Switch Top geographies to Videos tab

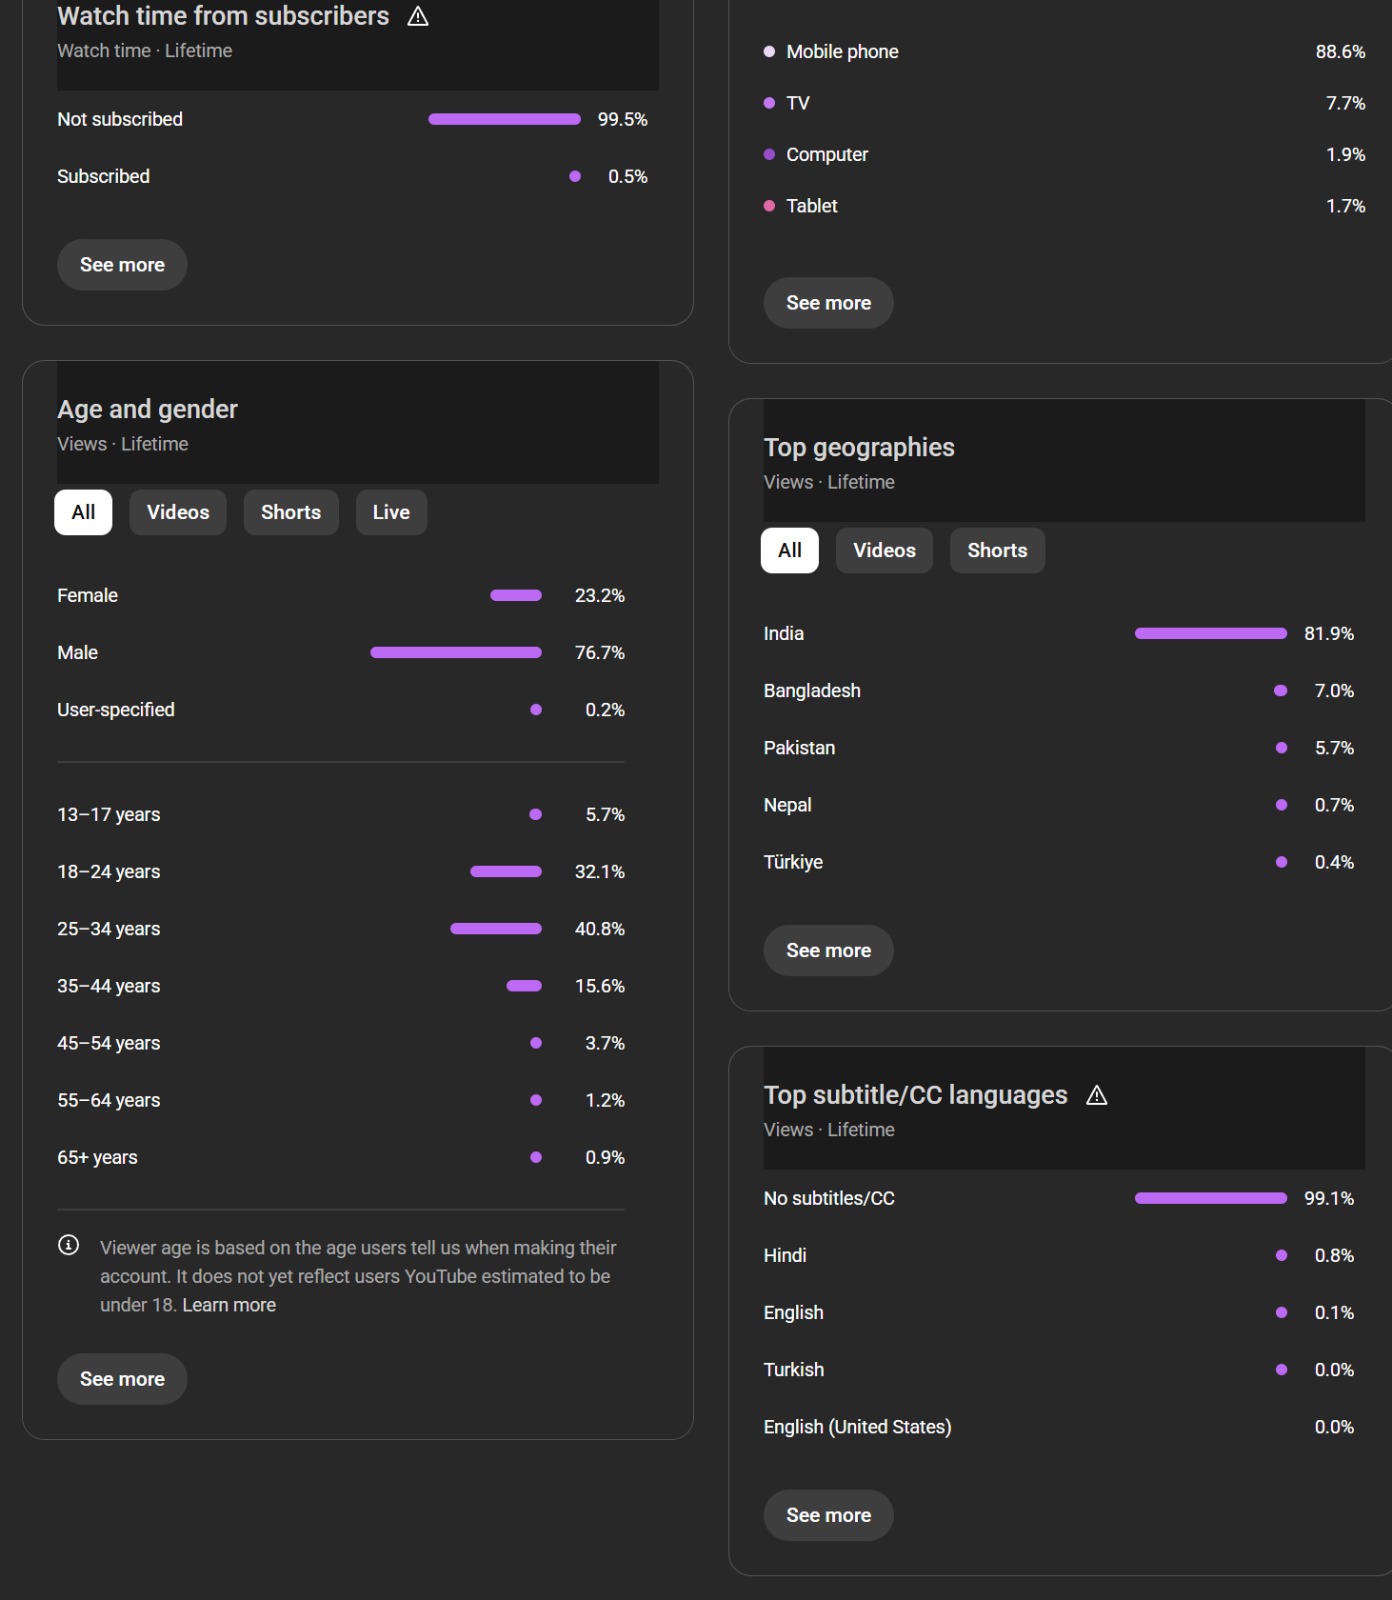click(x=884, y=550)
